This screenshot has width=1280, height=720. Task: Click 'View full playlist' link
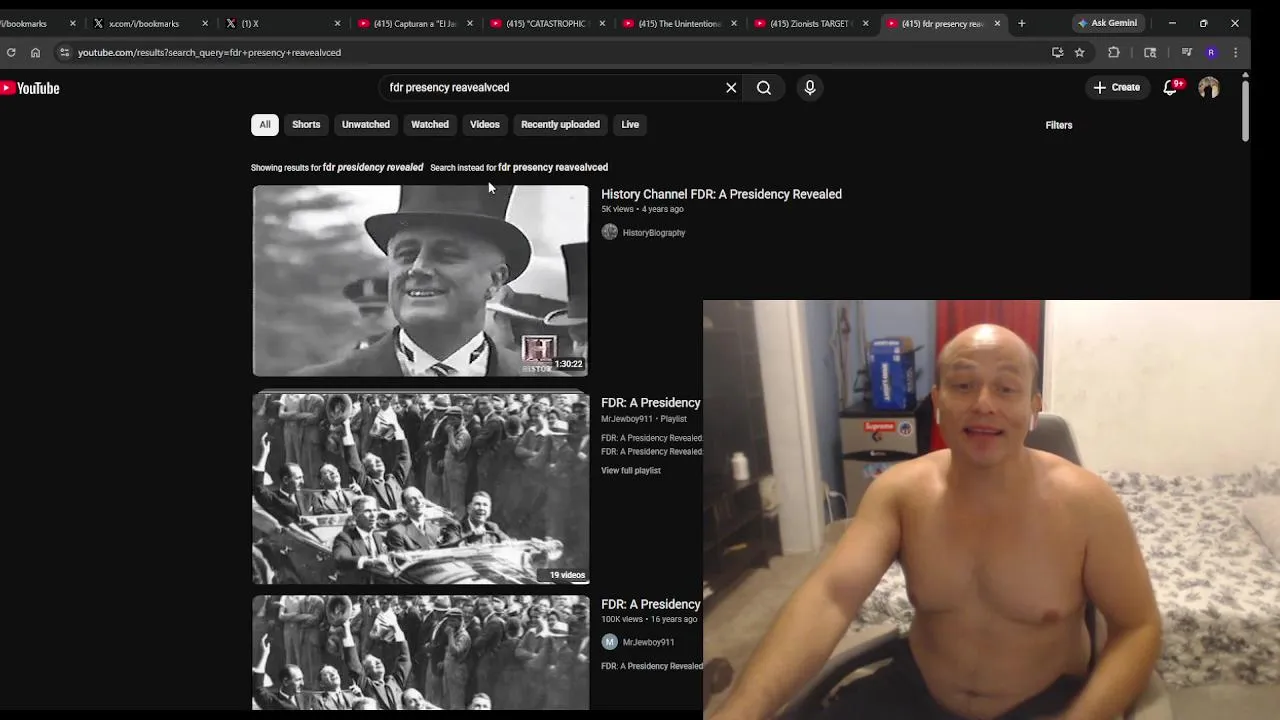pyautogui.click(x=631, y=470)
